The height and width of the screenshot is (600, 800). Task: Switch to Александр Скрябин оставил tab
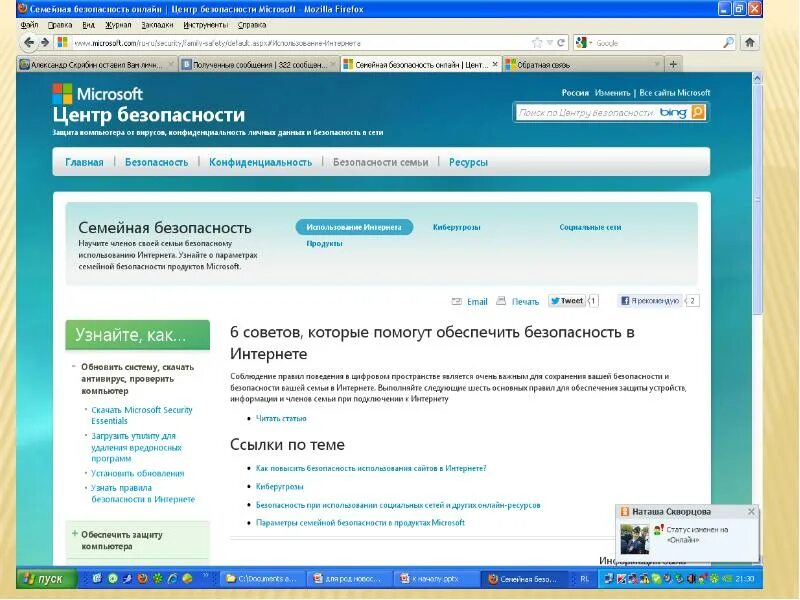pyautogui.click(x=96, y=65)
